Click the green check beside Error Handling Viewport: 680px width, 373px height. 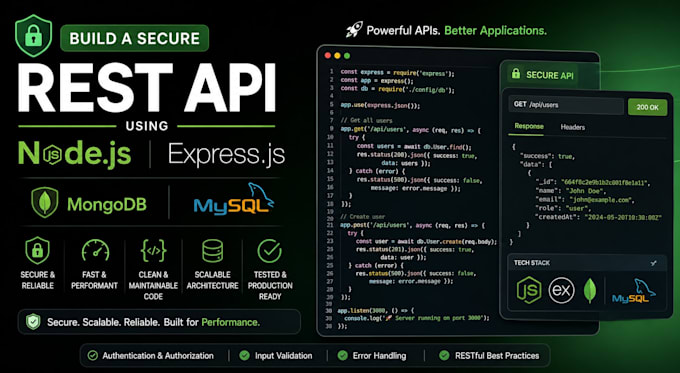click(x=343, y=356)
